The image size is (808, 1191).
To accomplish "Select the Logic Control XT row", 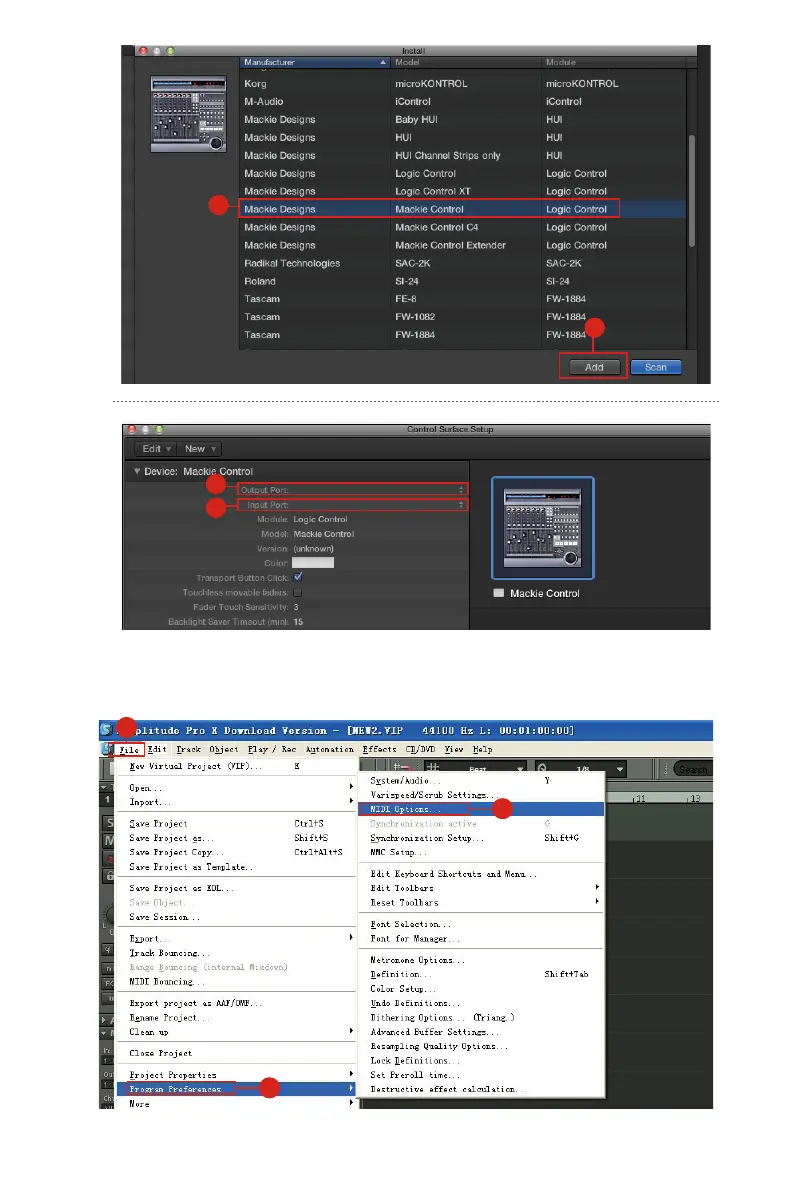I will tap(462, 191).
